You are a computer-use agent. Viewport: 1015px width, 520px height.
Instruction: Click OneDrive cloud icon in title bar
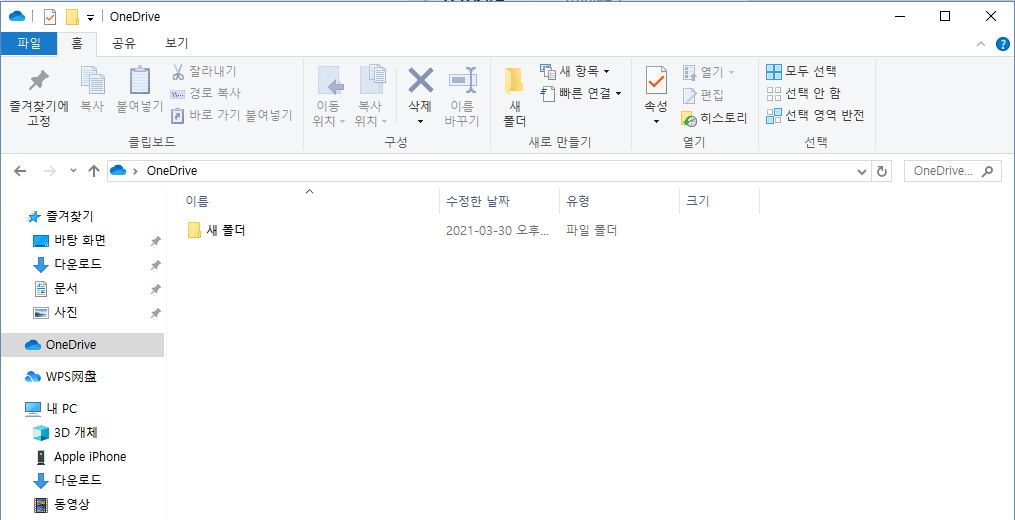[17, 16]
